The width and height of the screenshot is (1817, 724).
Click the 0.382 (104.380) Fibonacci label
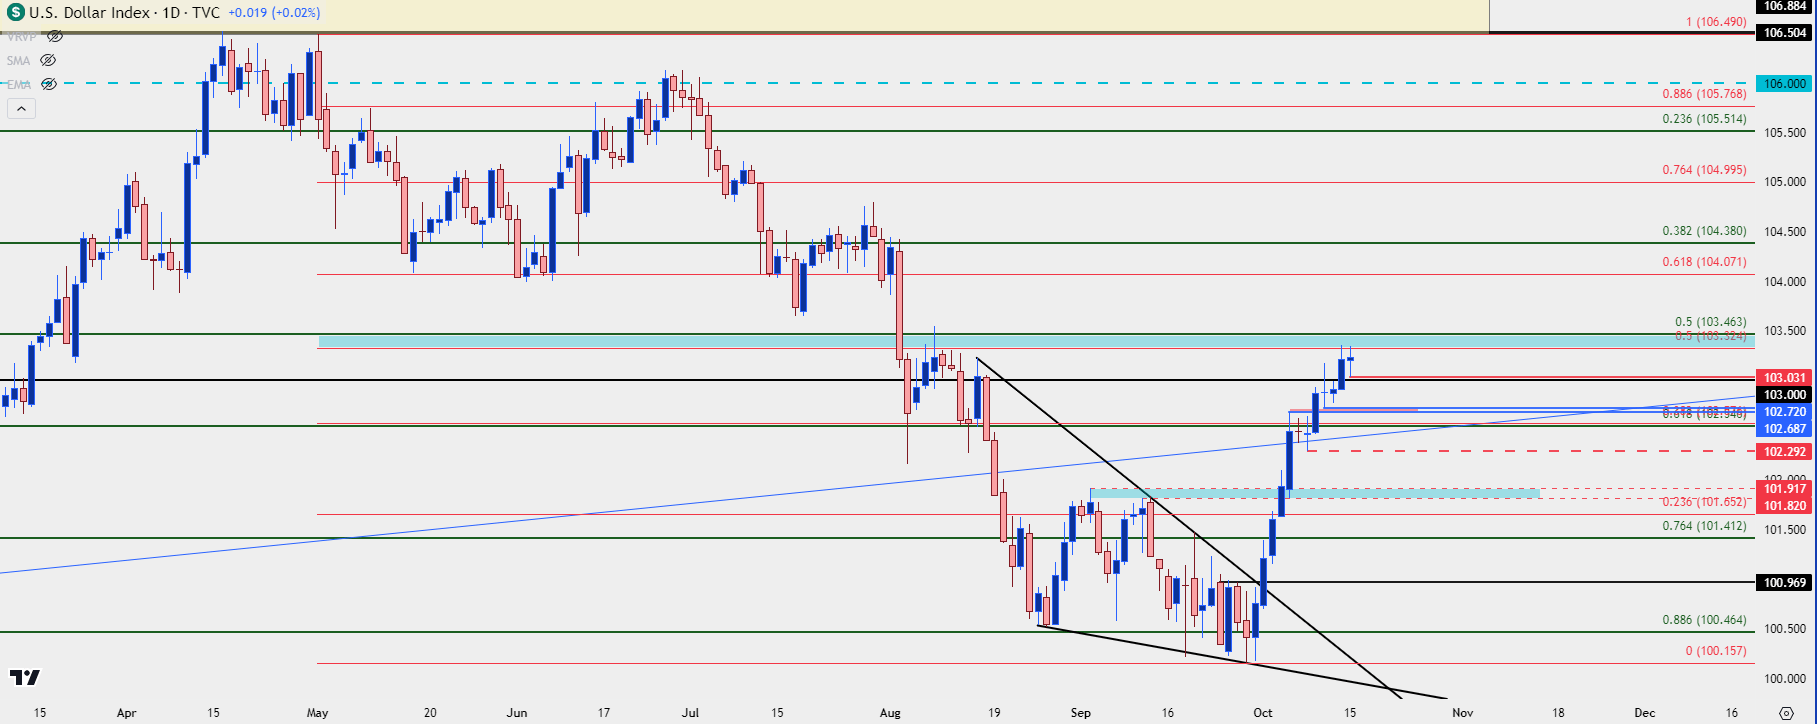pos(1704,230)
